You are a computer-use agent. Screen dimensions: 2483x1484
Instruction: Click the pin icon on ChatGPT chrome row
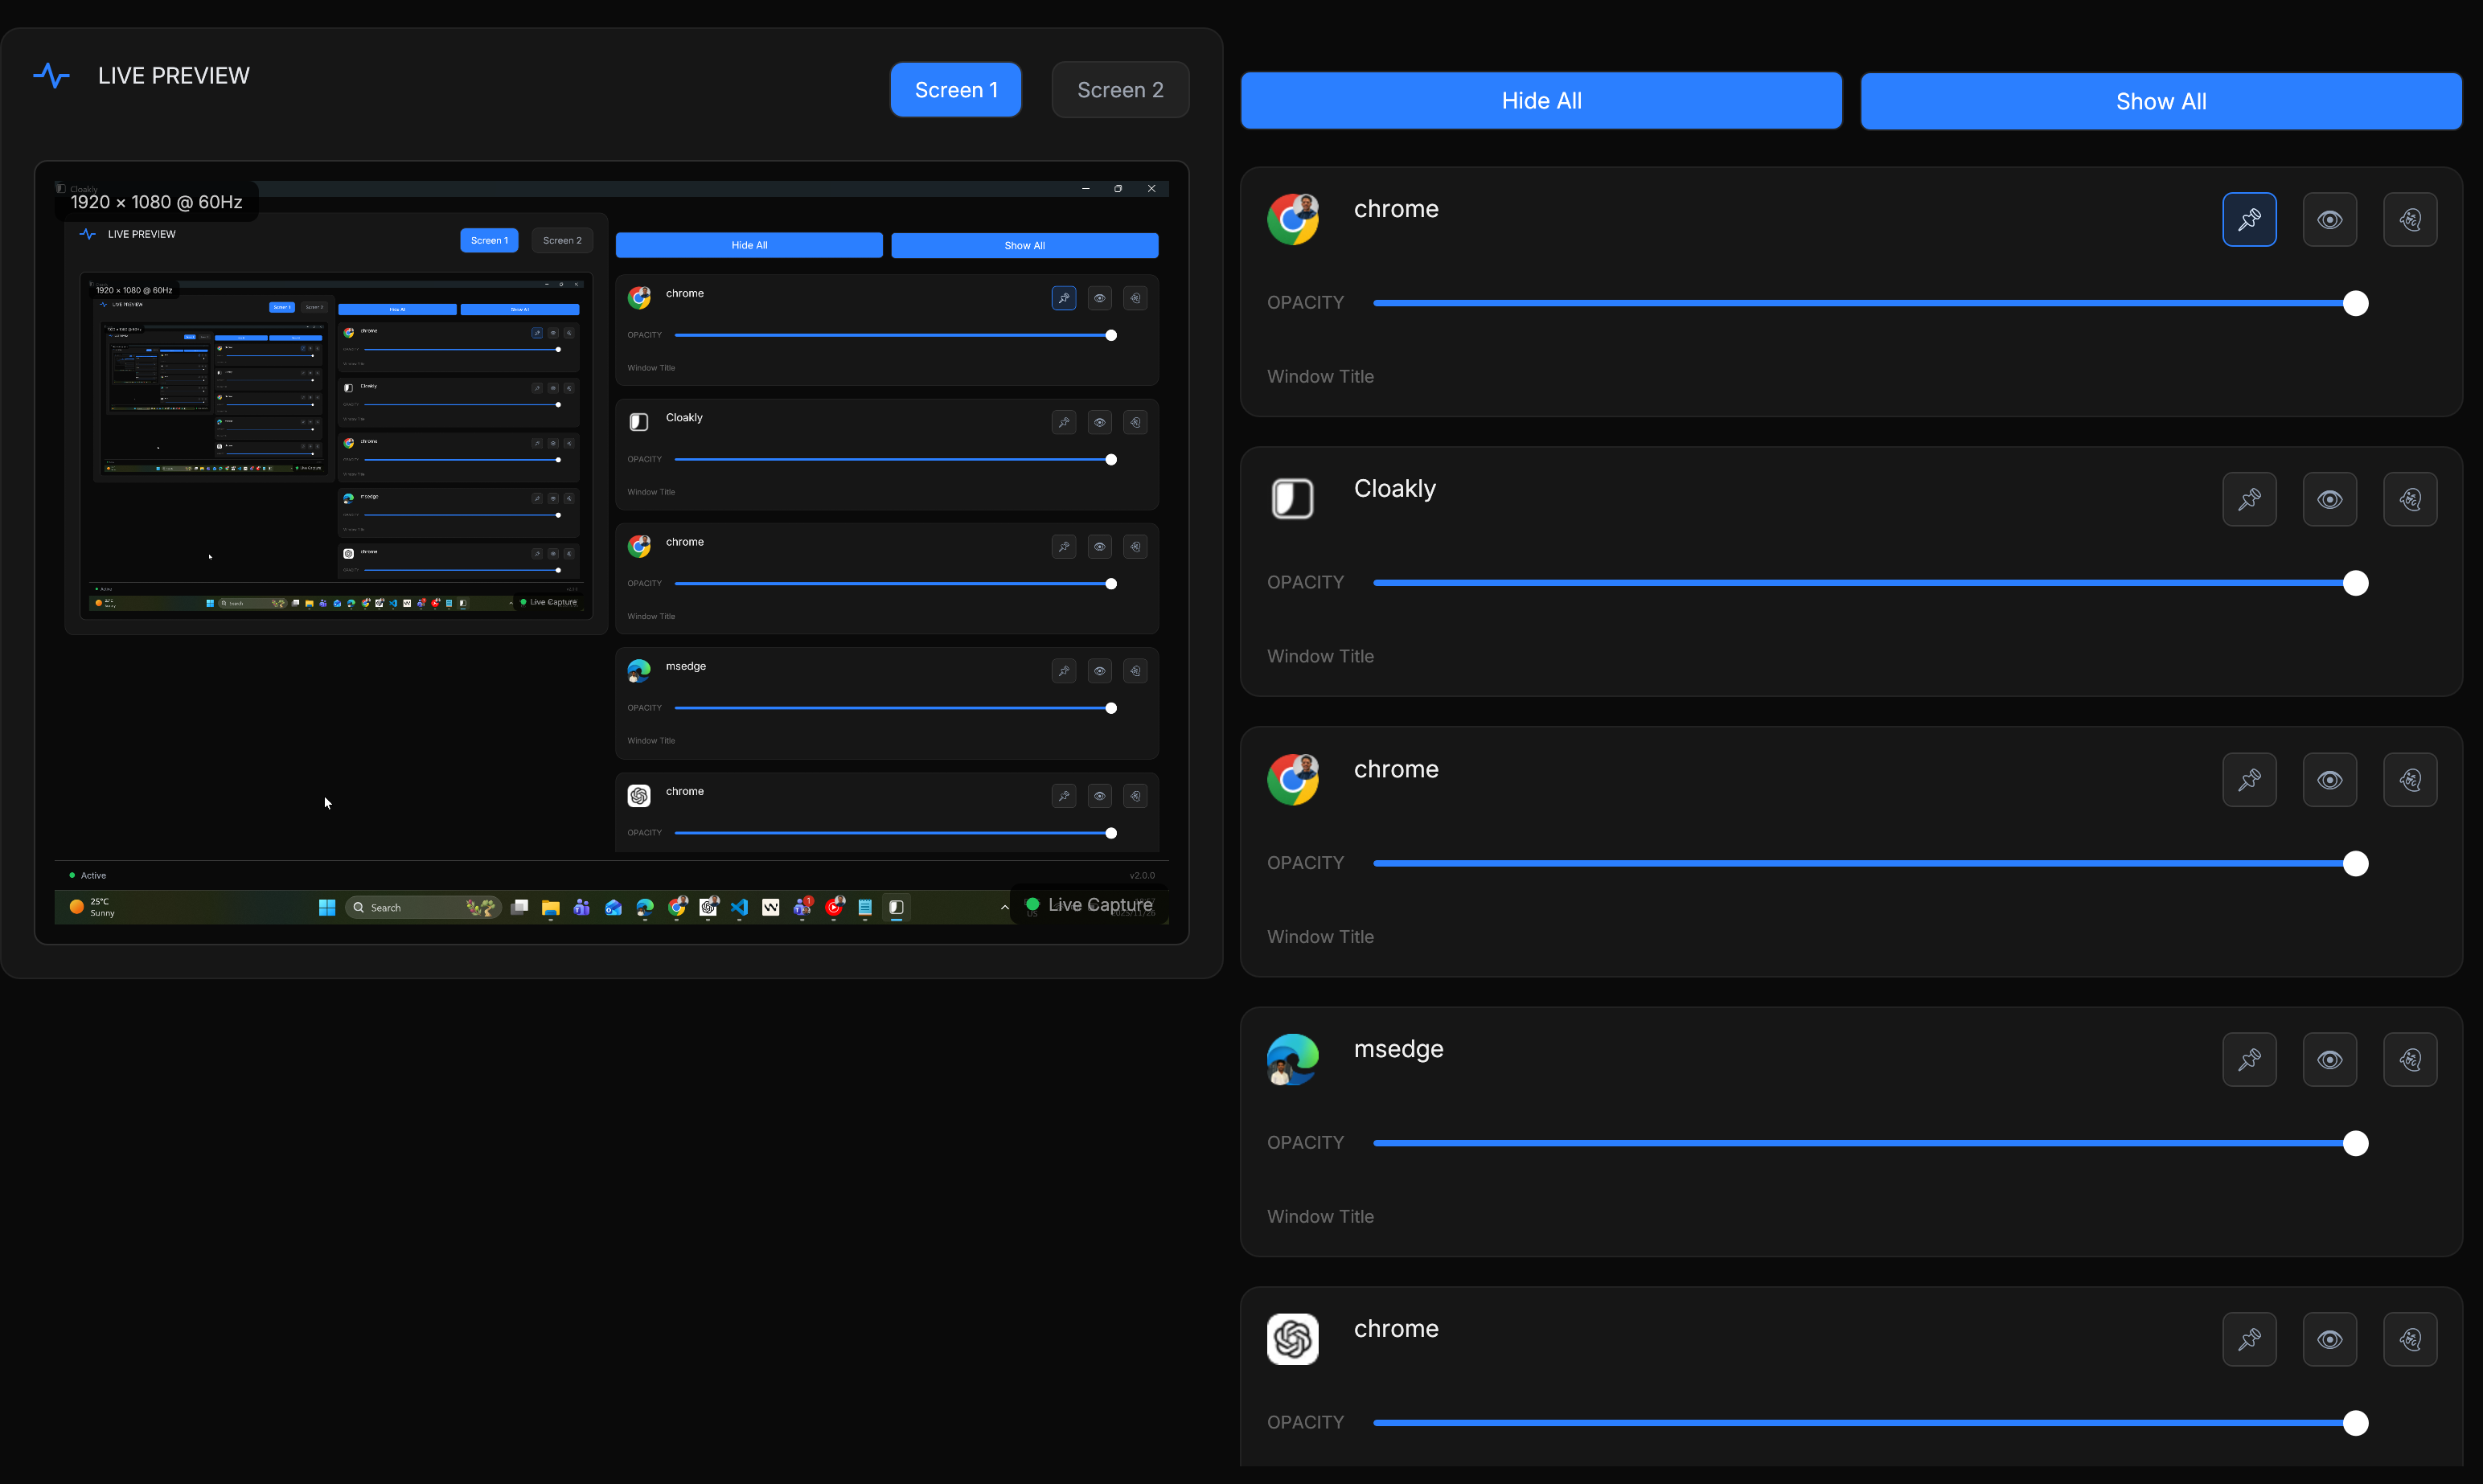2249,1339
